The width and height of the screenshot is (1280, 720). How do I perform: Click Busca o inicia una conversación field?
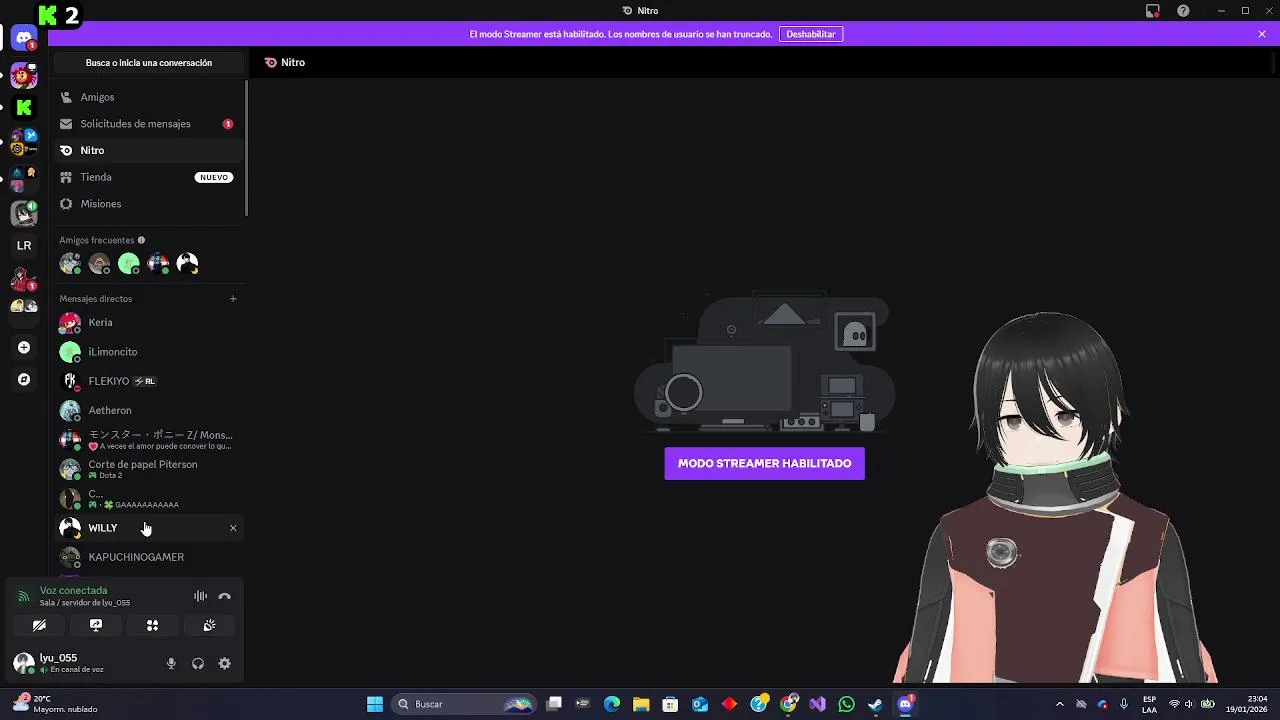click(149, 63)
